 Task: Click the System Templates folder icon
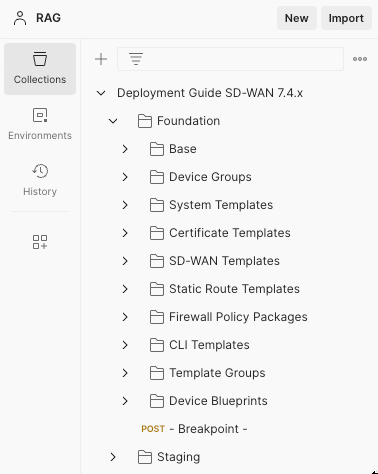point(157,205)
